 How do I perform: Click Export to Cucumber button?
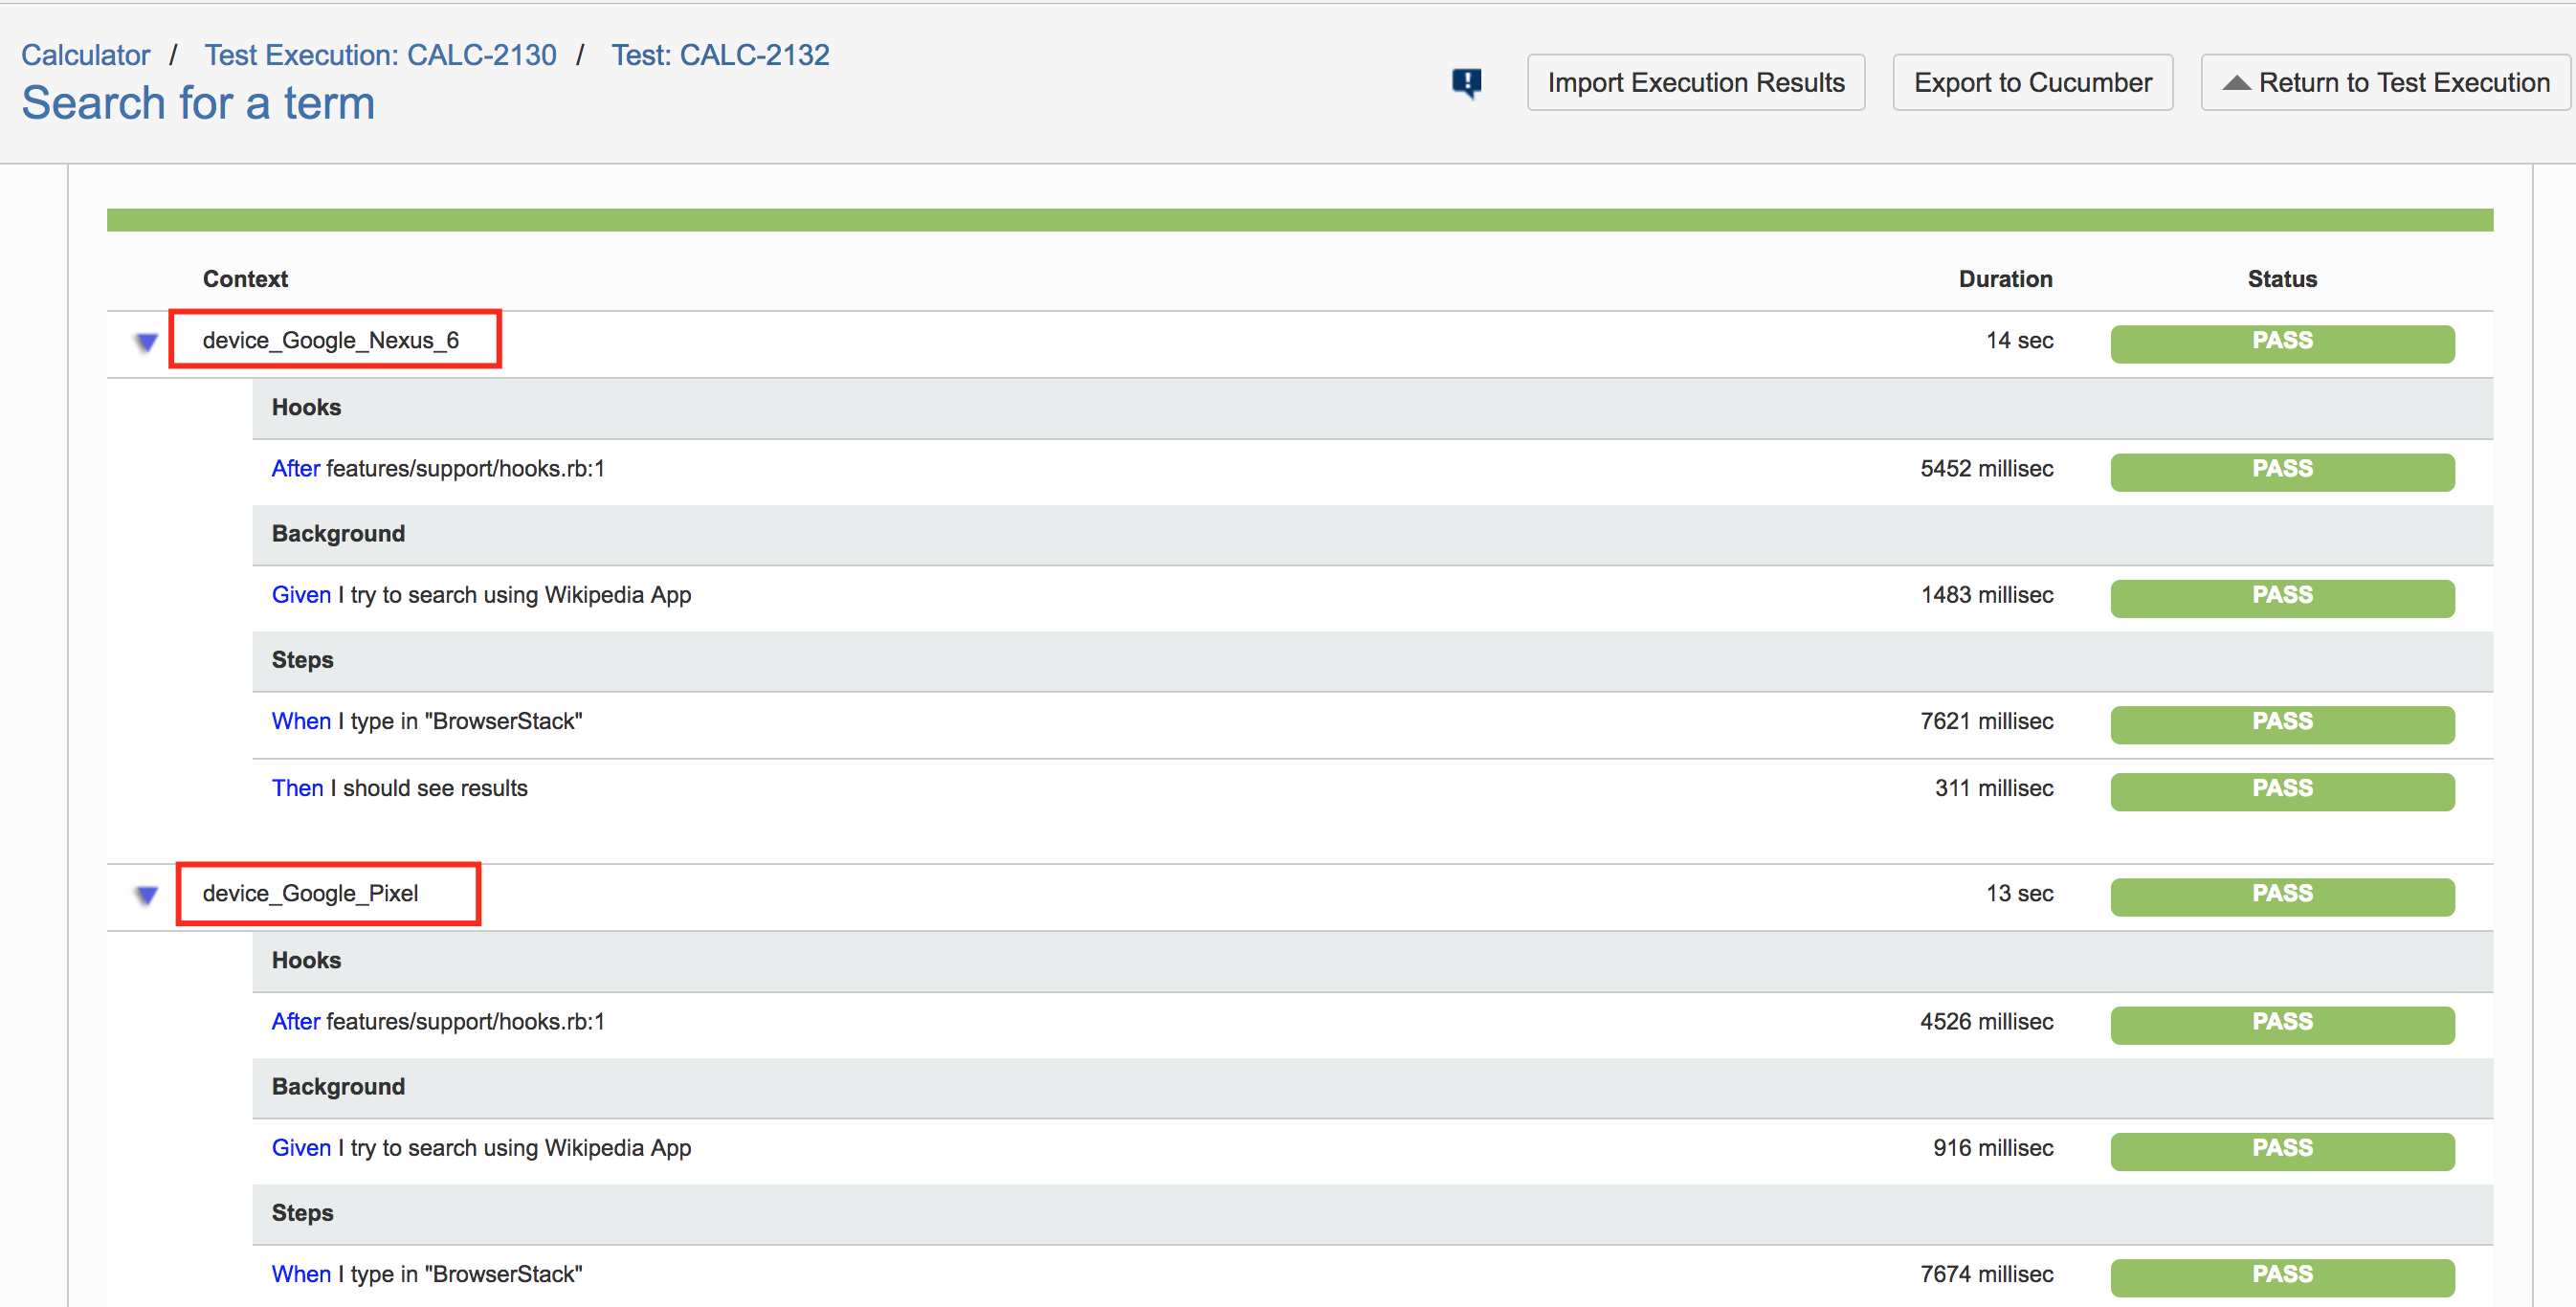(x=2033, y=82)
